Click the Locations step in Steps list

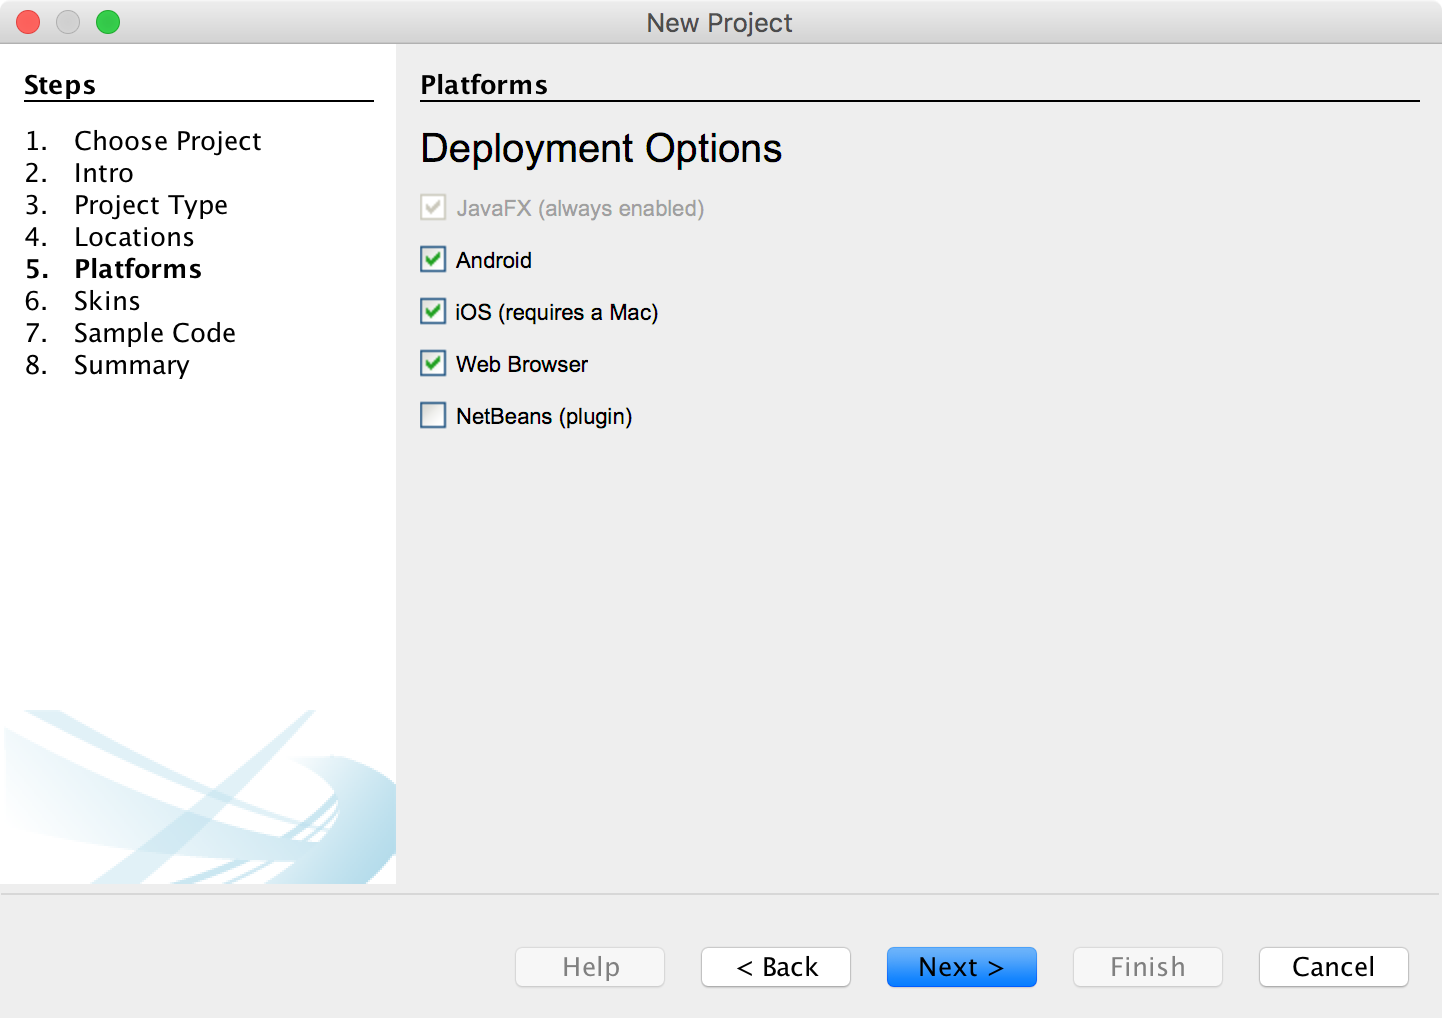coord(134,237)
